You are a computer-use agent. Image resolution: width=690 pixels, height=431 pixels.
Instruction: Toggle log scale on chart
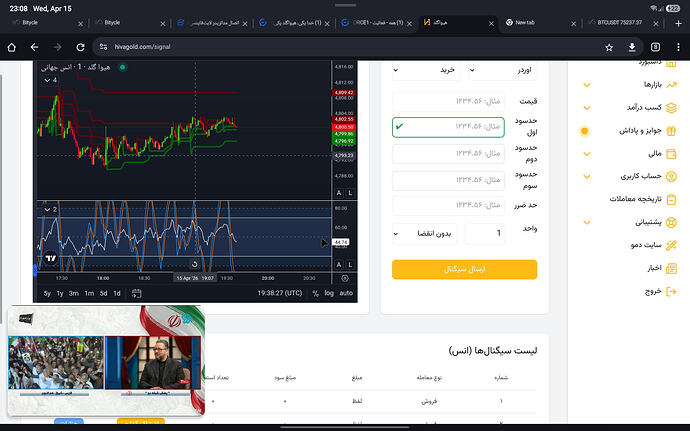329,293
